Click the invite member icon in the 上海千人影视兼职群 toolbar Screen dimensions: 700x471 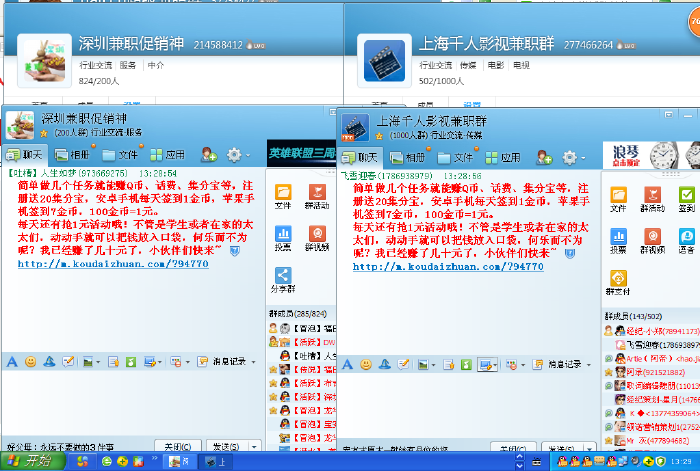(x=544, y=158)
